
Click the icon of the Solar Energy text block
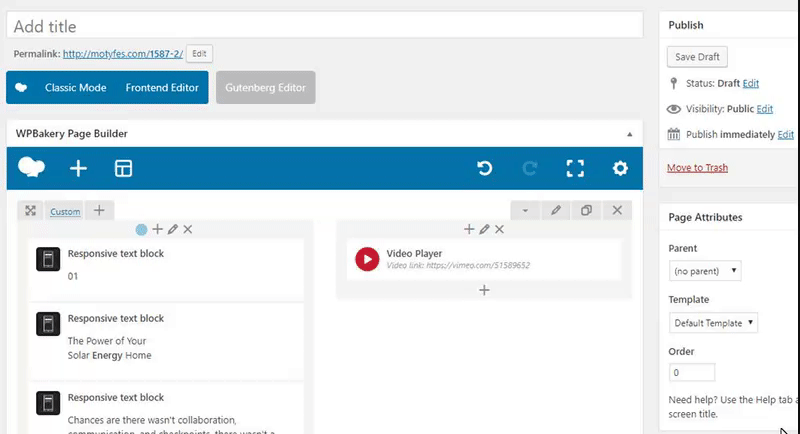pos(48,324)
